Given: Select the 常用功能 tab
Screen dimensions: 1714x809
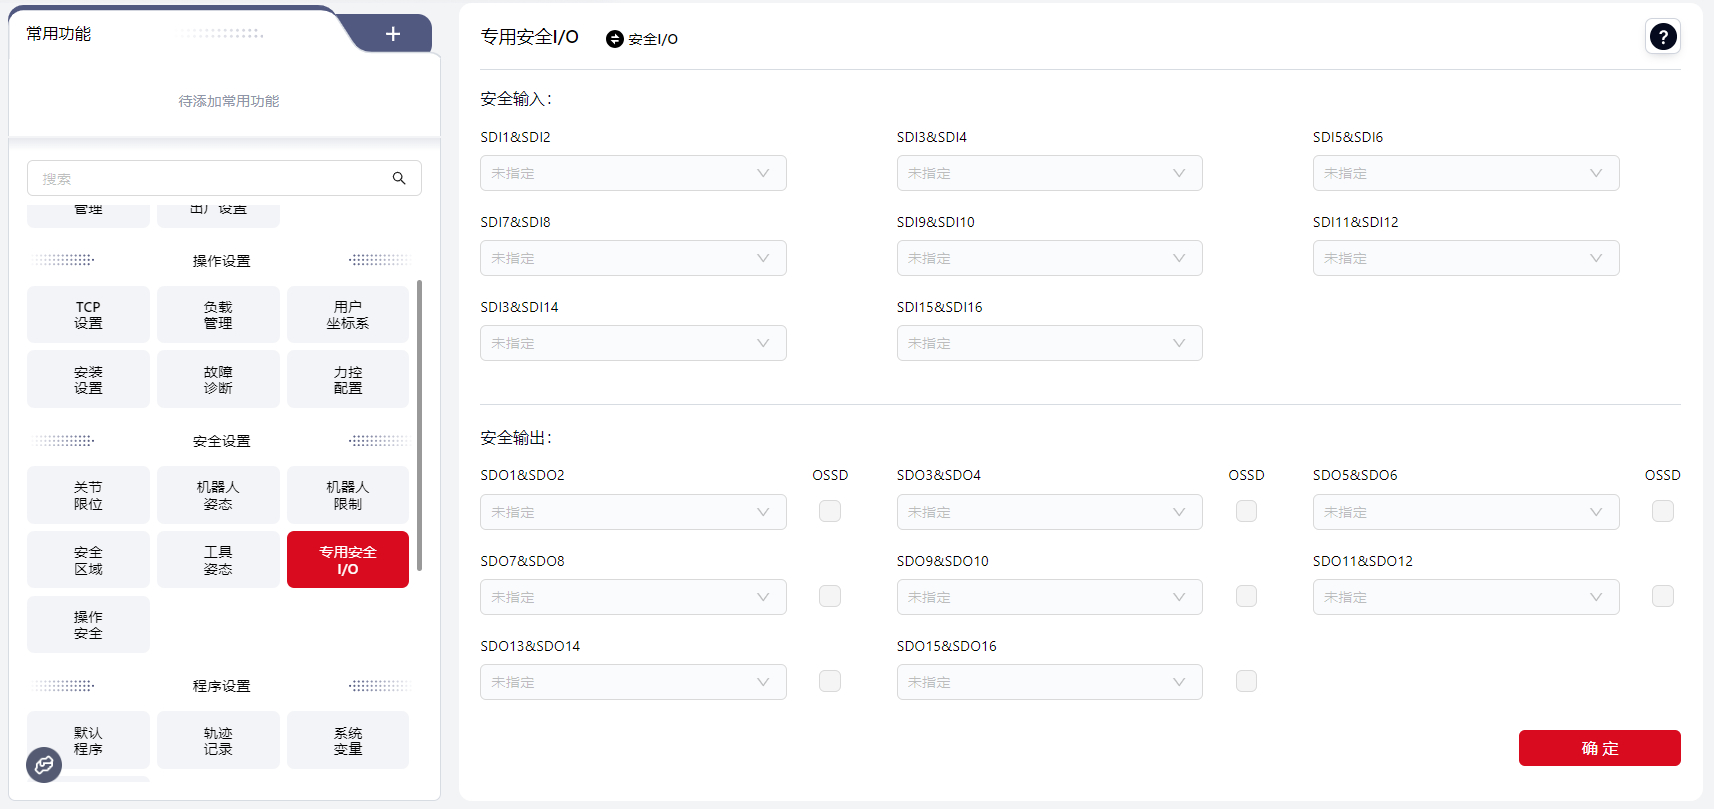Looking at the screenshot, I should pos(59,34).
